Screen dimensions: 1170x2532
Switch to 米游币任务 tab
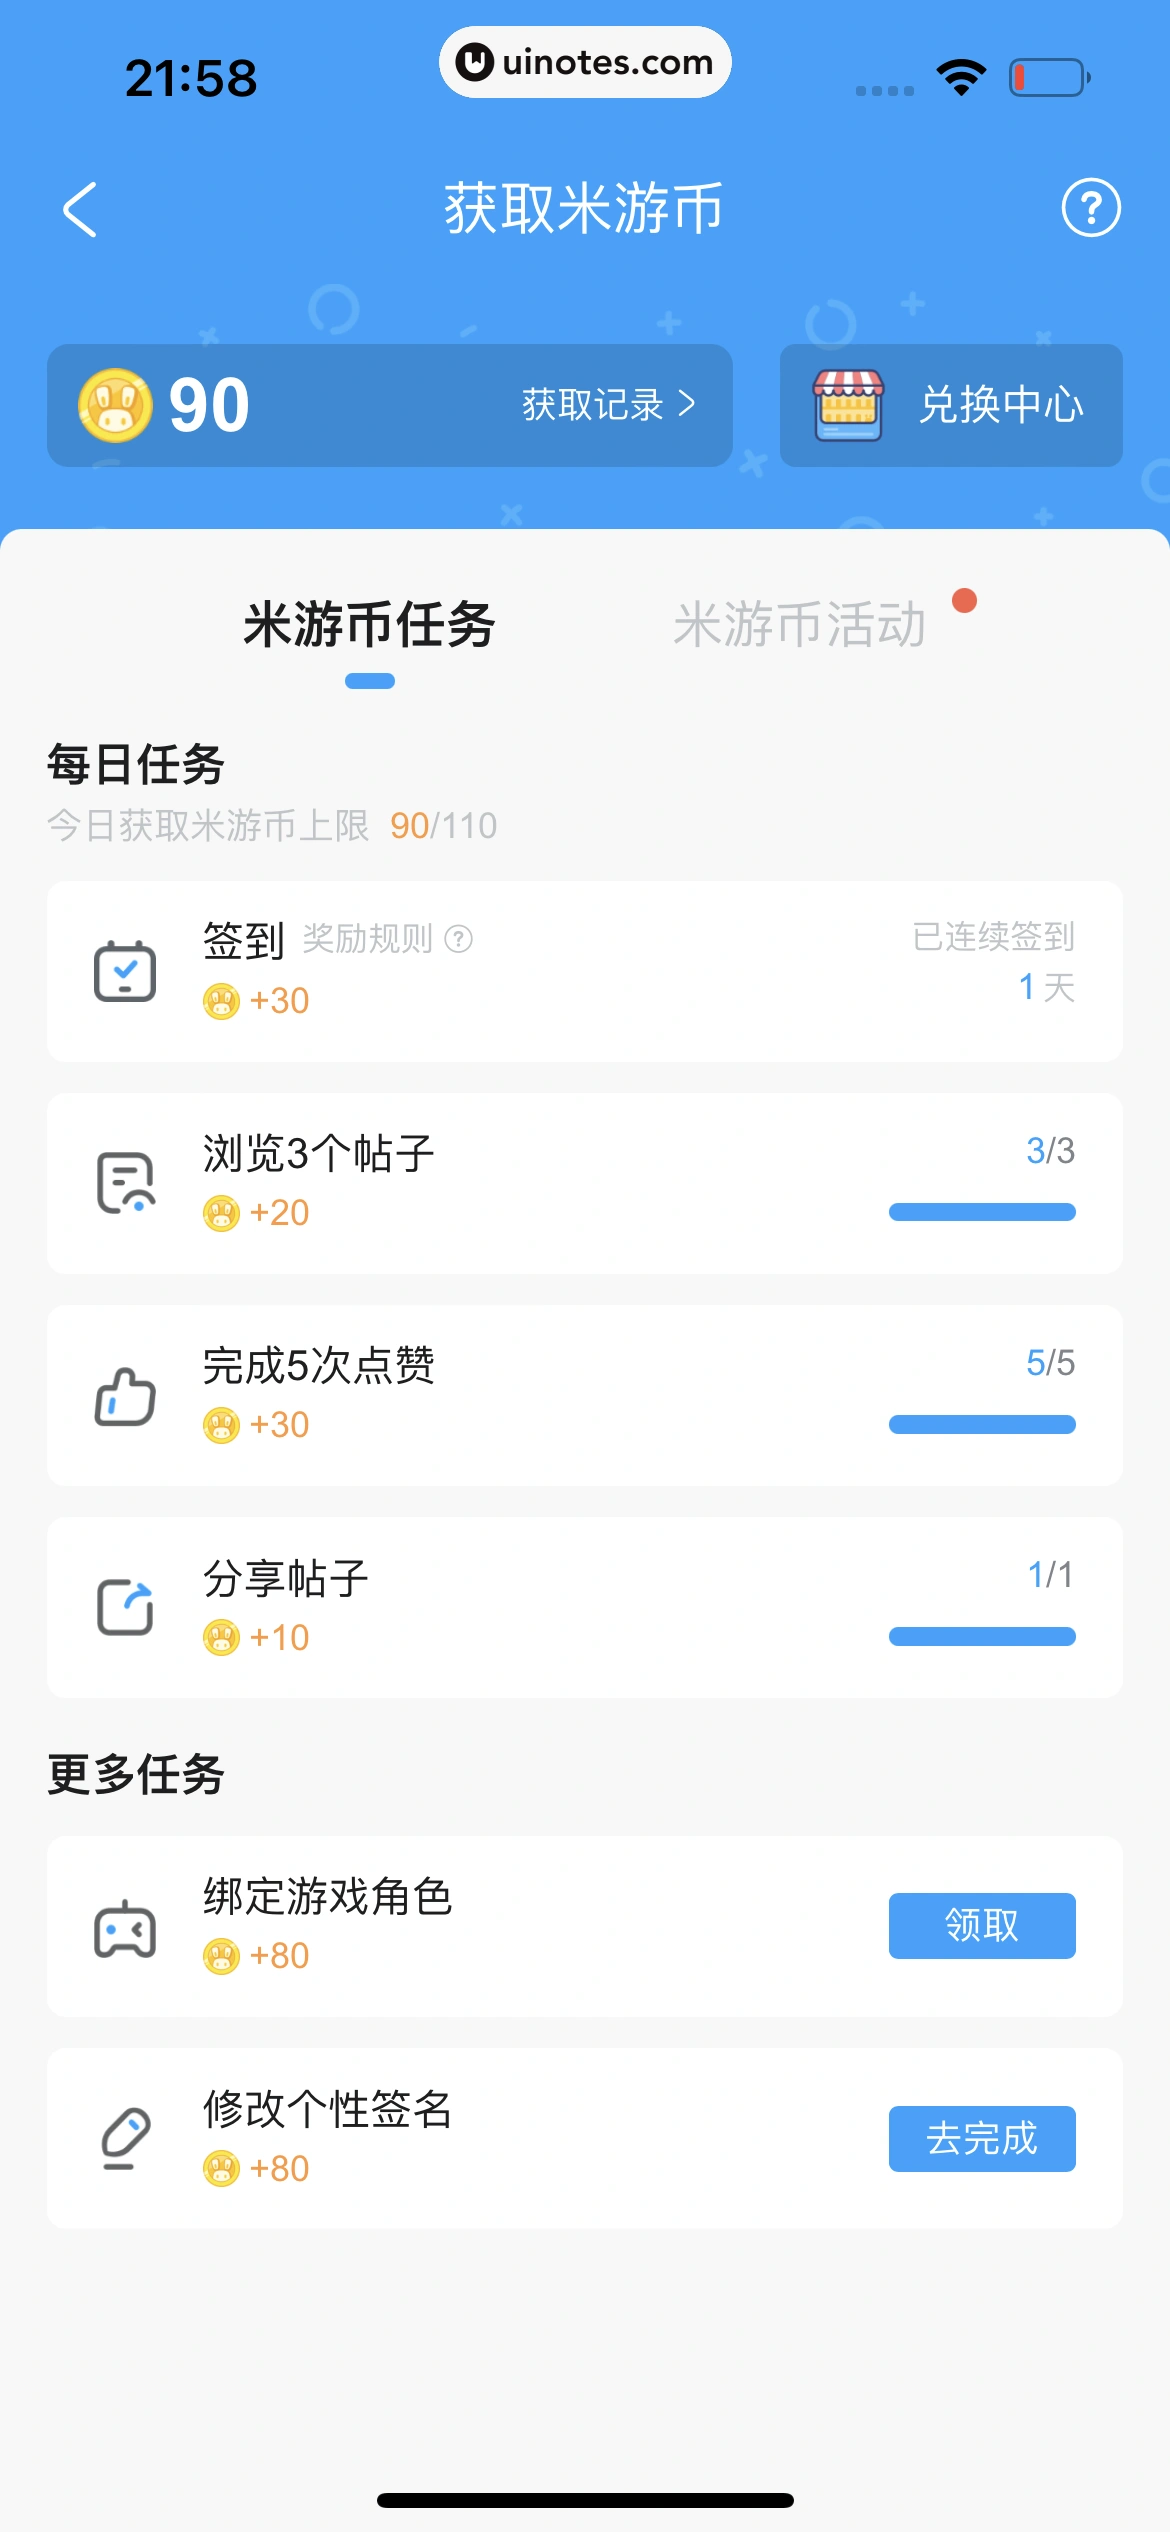point(369,626)
